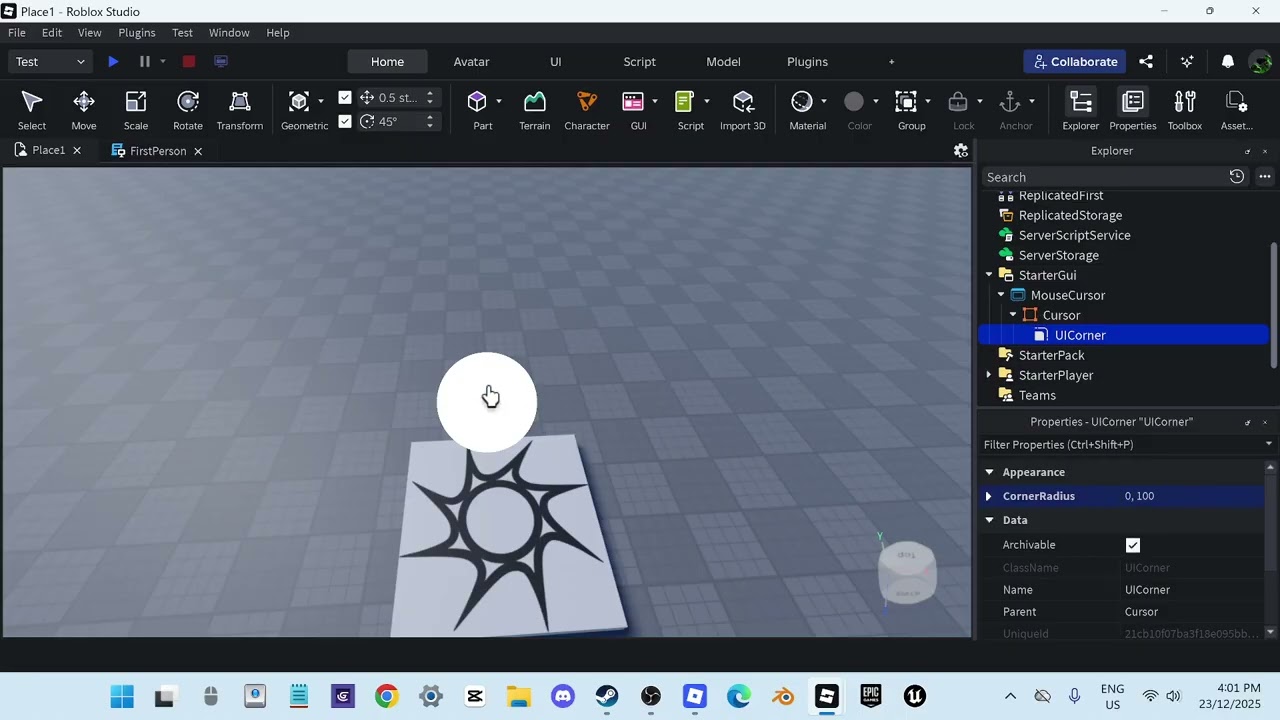Close the FirstPerson tab
Screen dimensions: 1280x720
pyautogui.click(x=198, y=151)
